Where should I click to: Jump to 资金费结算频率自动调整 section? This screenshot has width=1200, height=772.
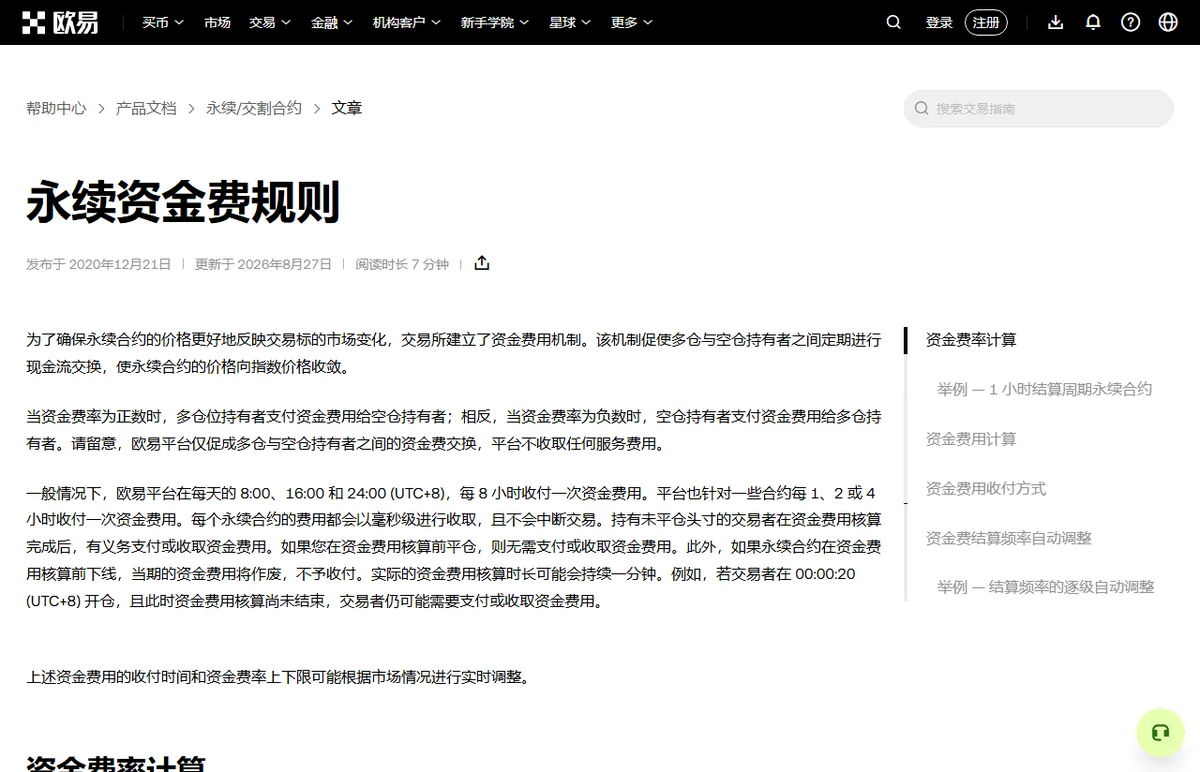tap(1009, 538)
